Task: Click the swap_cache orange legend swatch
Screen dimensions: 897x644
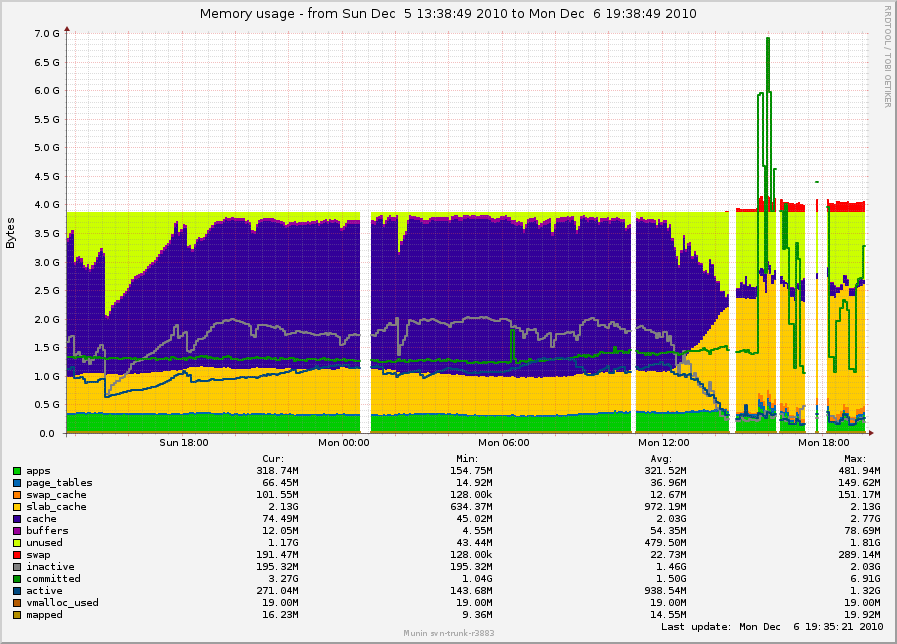Action: pyautogui.click(x=17, y=495)
